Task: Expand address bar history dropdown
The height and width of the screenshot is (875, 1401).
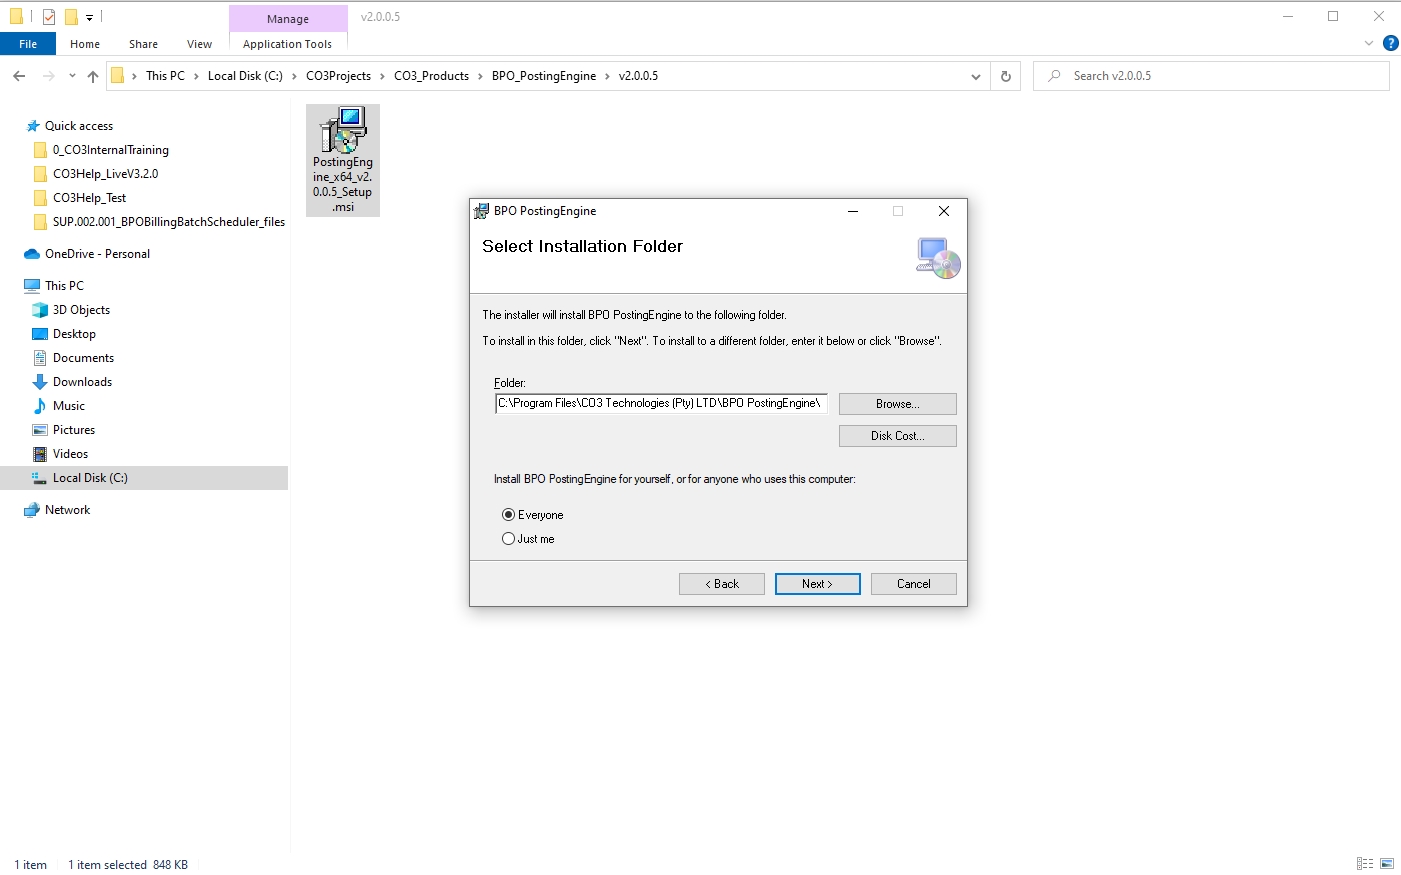Action: (x=976, y=76)
